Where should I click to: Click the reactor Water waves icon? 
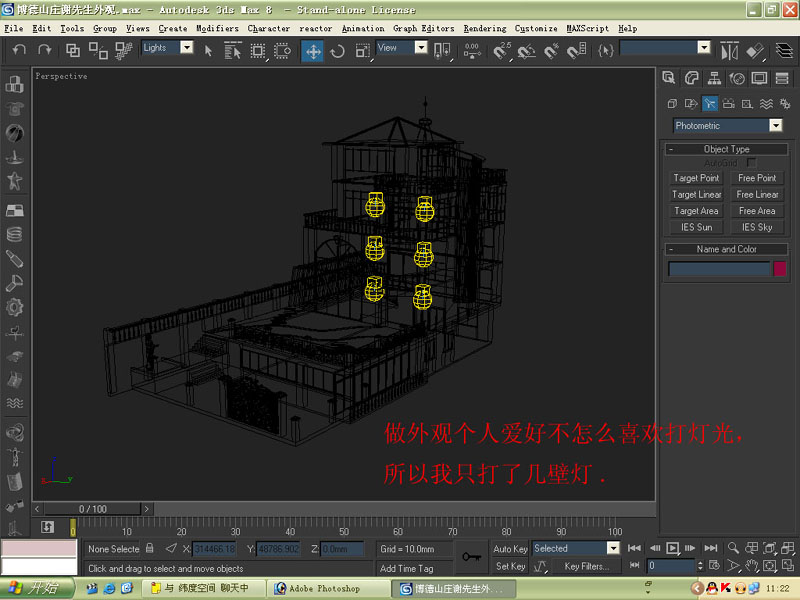pyautogui.click(x=14, y=403)
